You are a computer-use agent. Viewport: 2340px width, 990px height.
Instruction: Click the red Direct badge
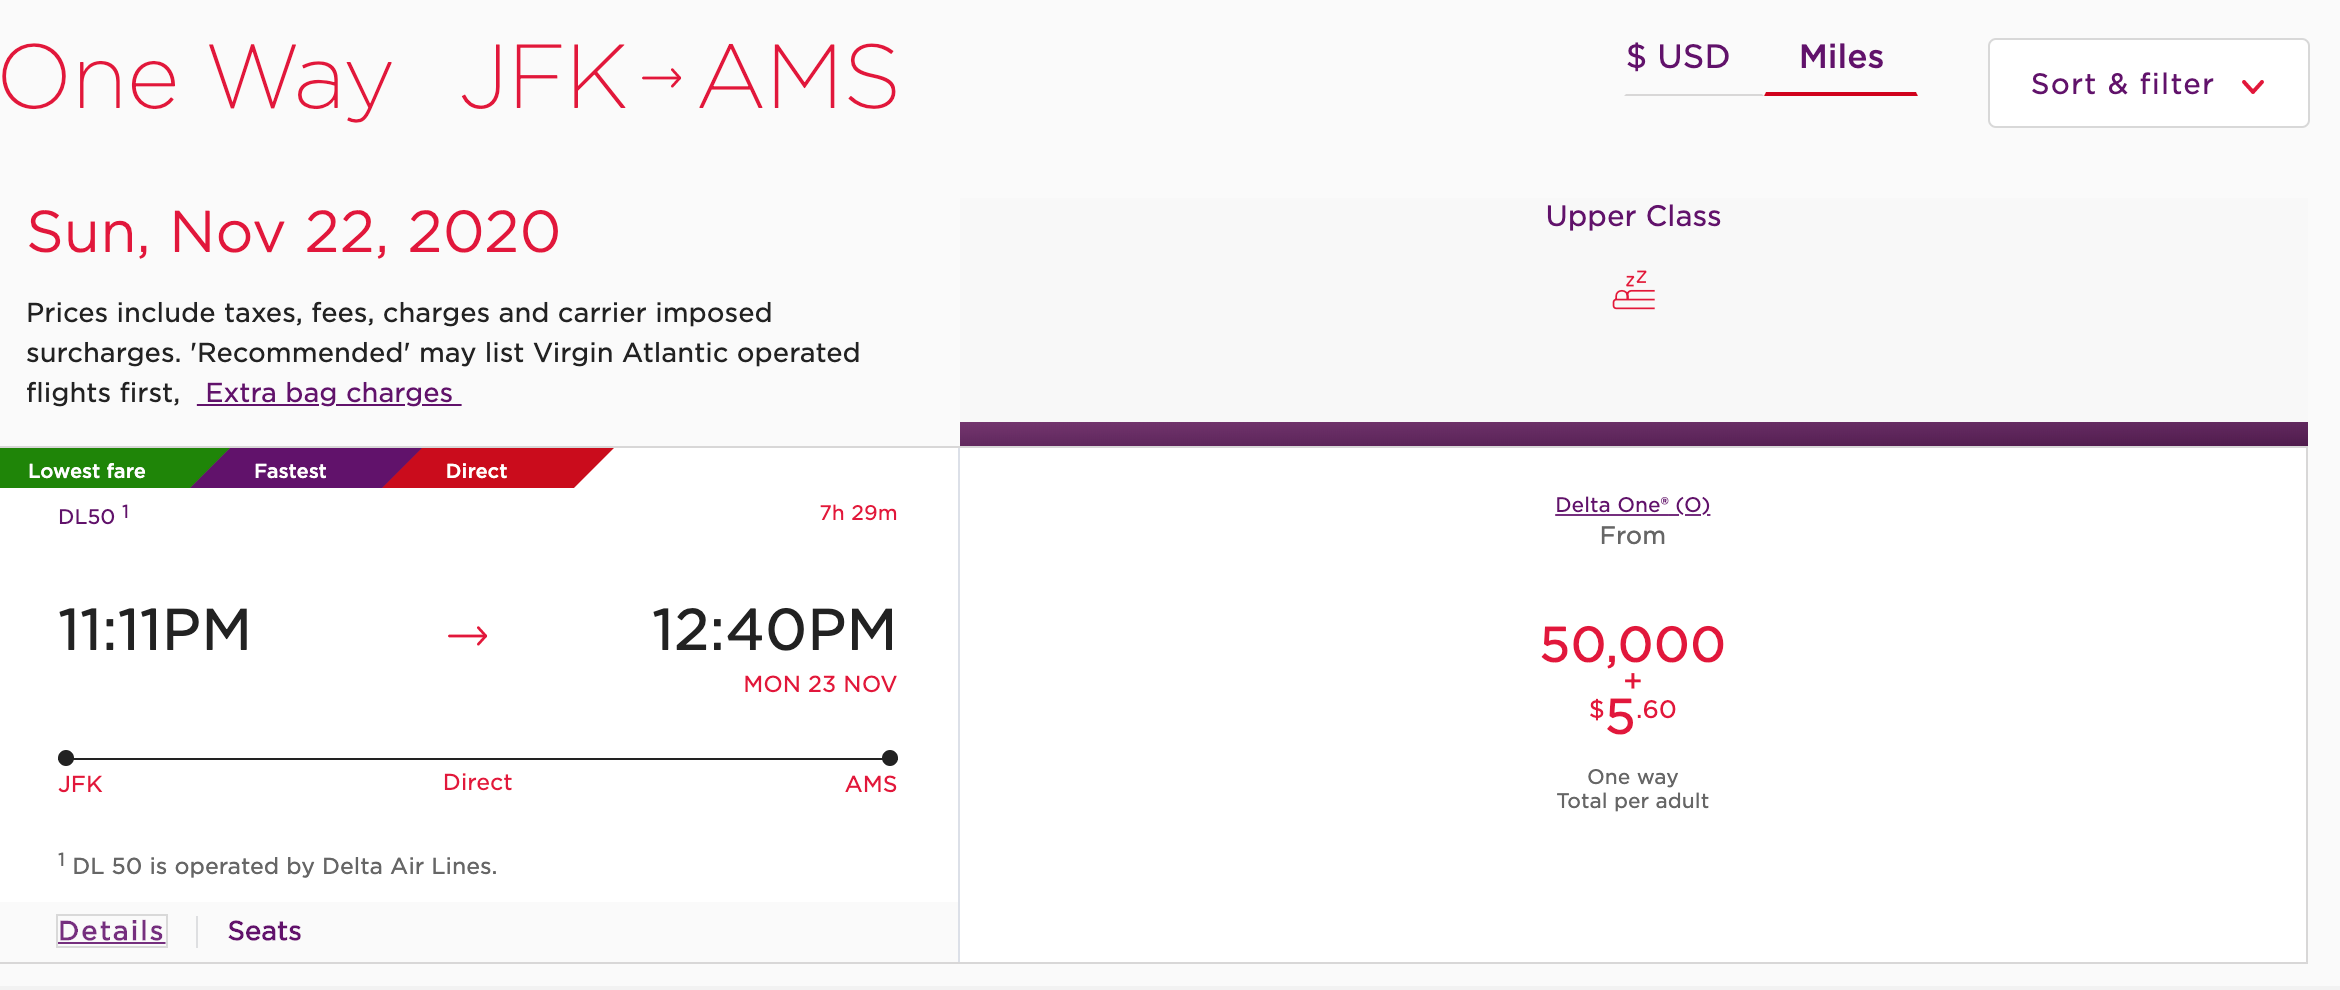point(476,471)
